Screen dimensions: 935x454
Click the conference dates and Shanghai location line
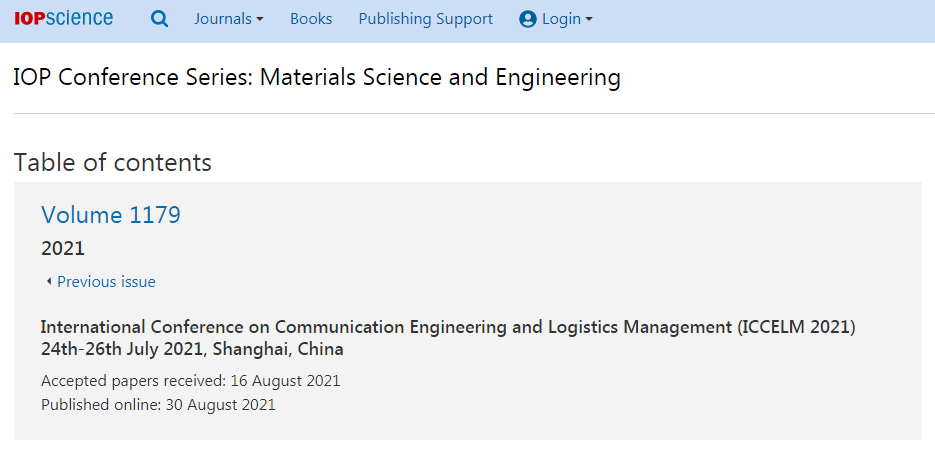point(192,349)
